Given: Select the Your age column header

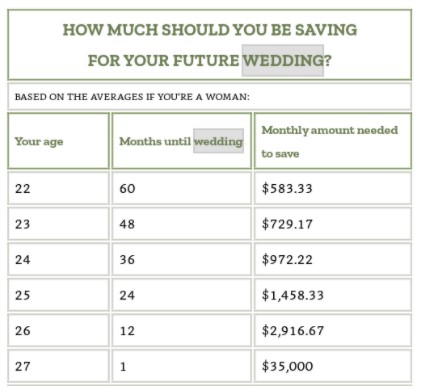Looking at the screenshot, I should point(58,141).
